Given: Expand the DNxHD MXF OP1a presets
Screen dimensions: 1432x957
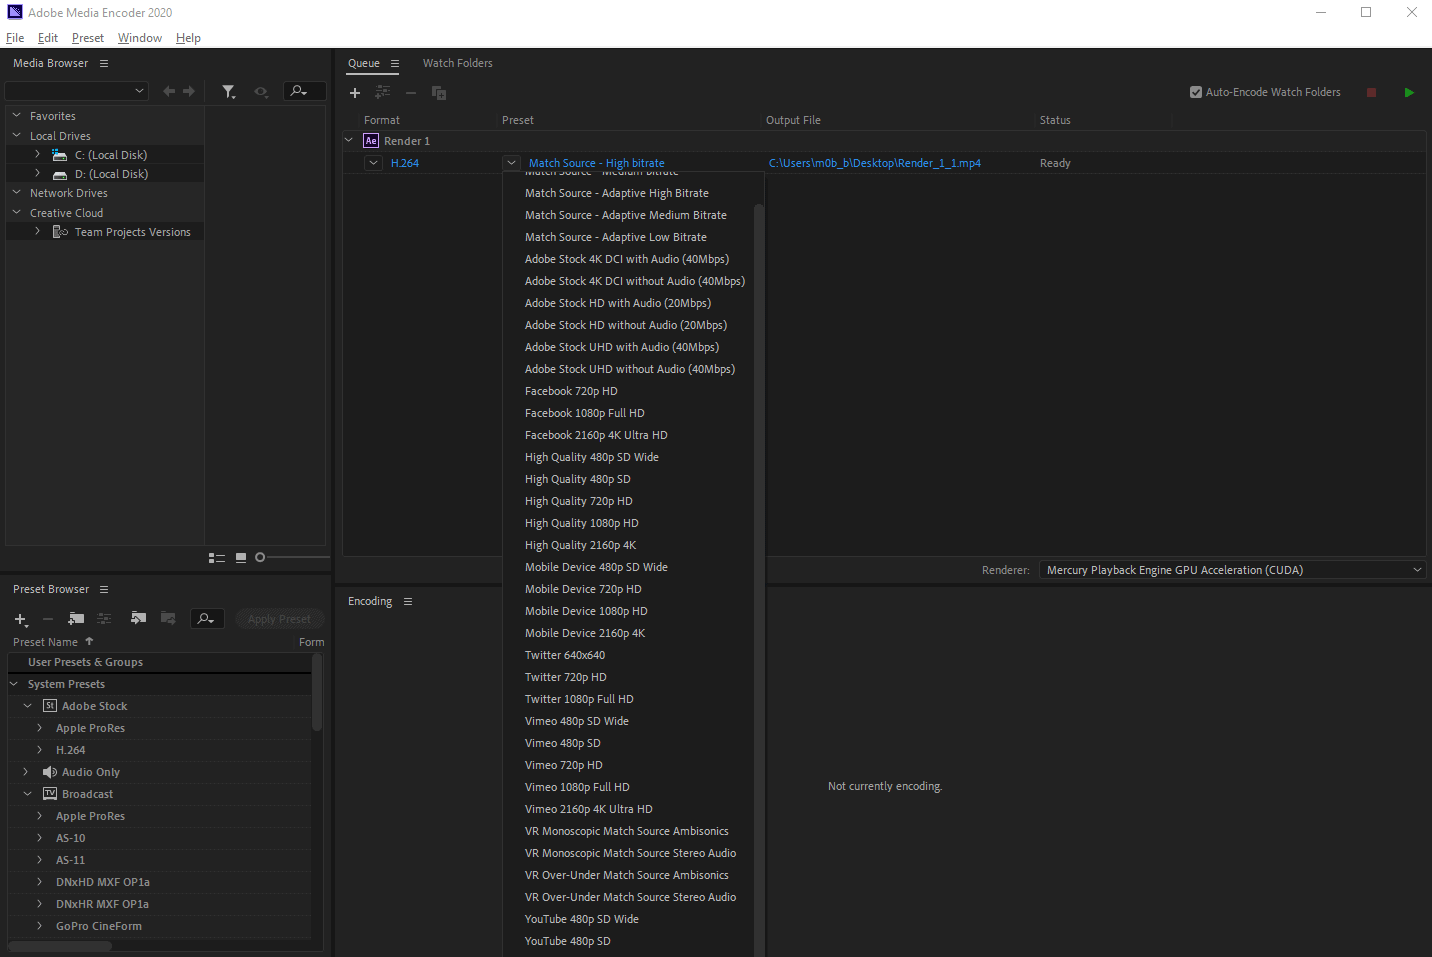Looking at the screenshot, I should pos(40,882).
